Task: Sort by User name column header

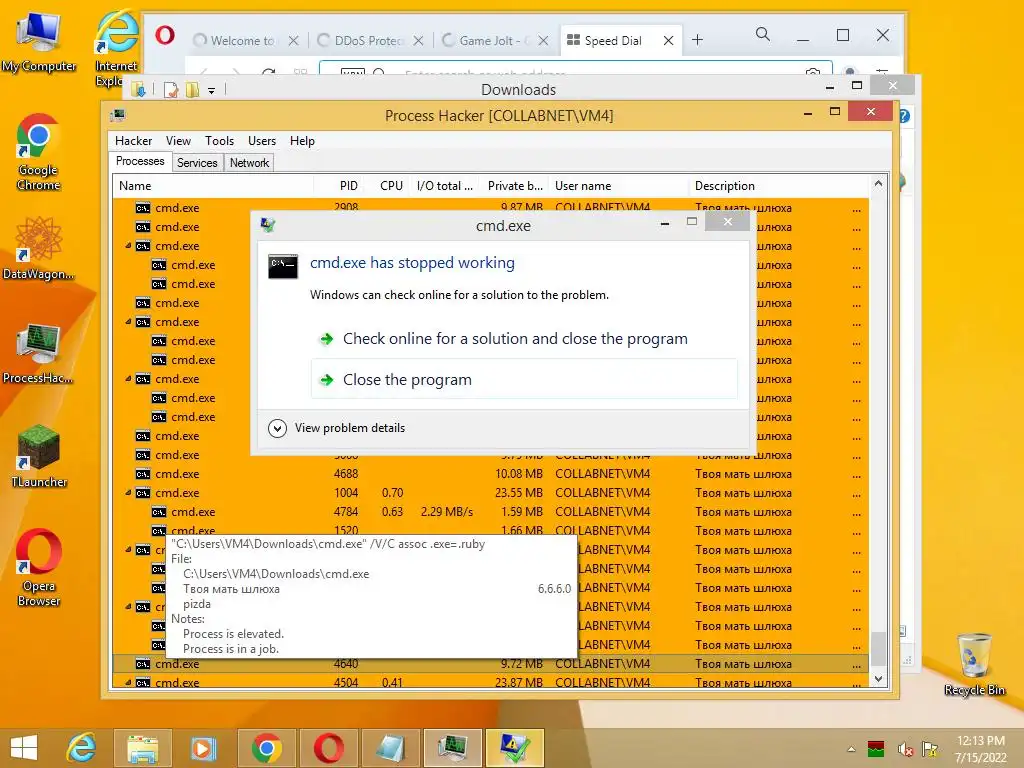Action: click(618, 185)
